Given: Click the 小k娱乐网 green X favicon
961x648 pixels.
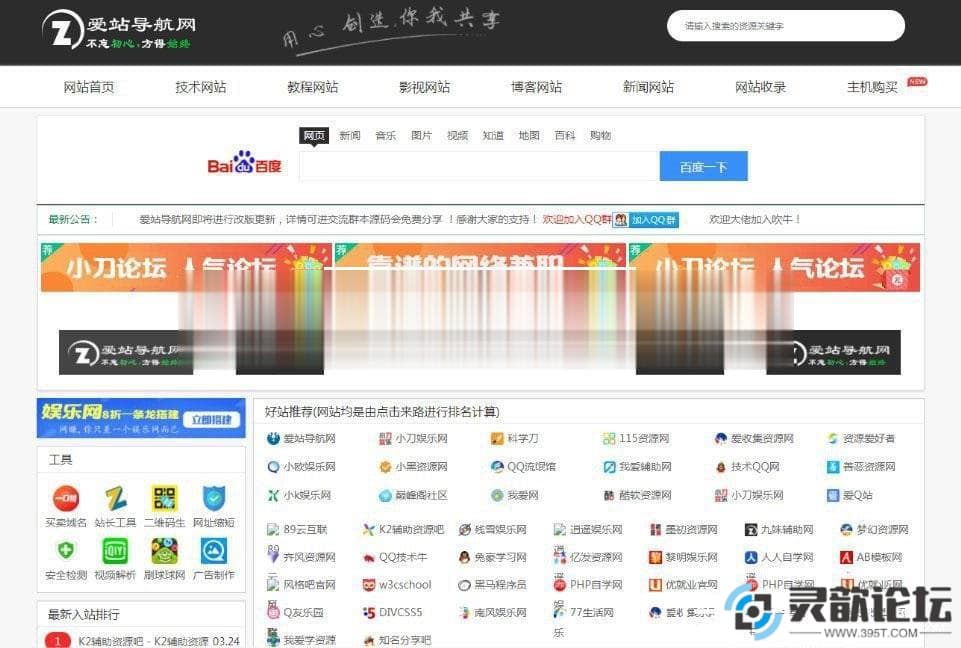Looking at the screenshot, I should pos(273,495).
